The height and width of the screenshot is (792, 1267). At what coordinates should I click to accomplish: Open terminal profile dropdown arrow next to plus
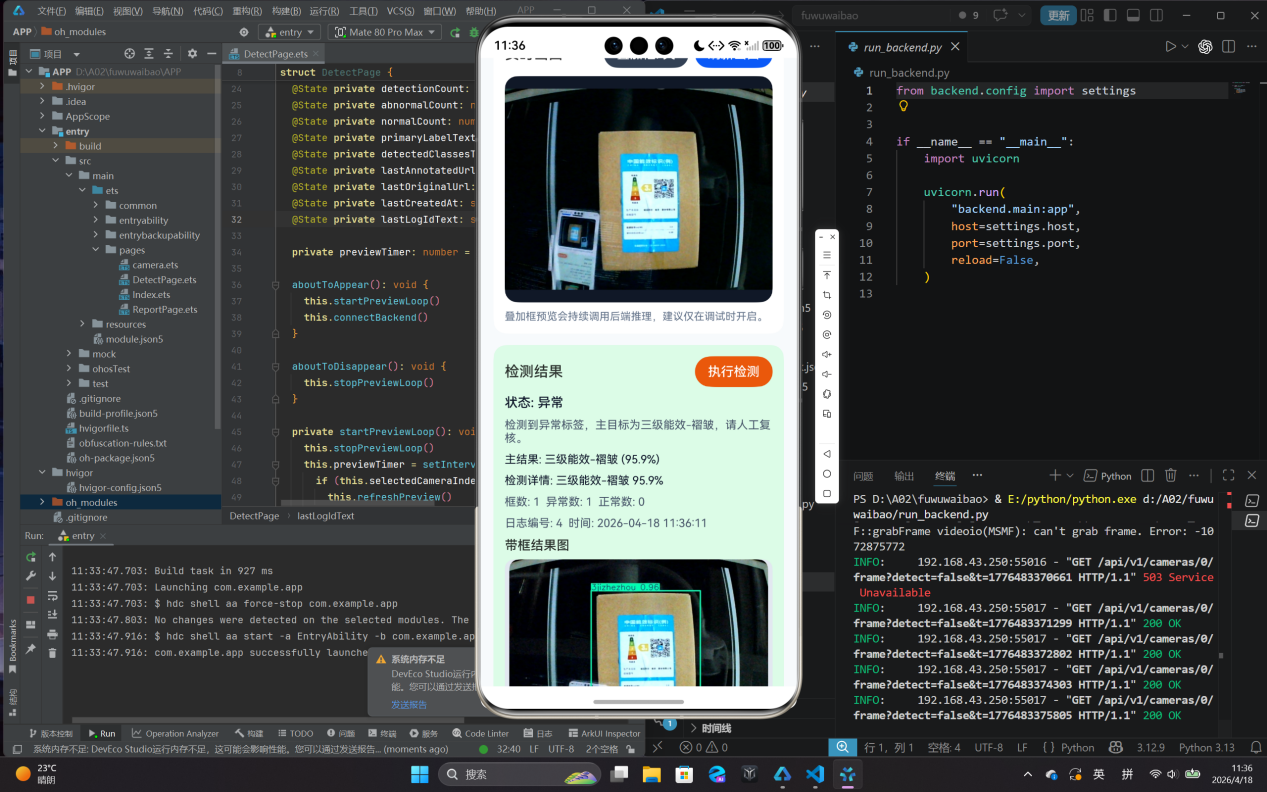[1070, 476]
